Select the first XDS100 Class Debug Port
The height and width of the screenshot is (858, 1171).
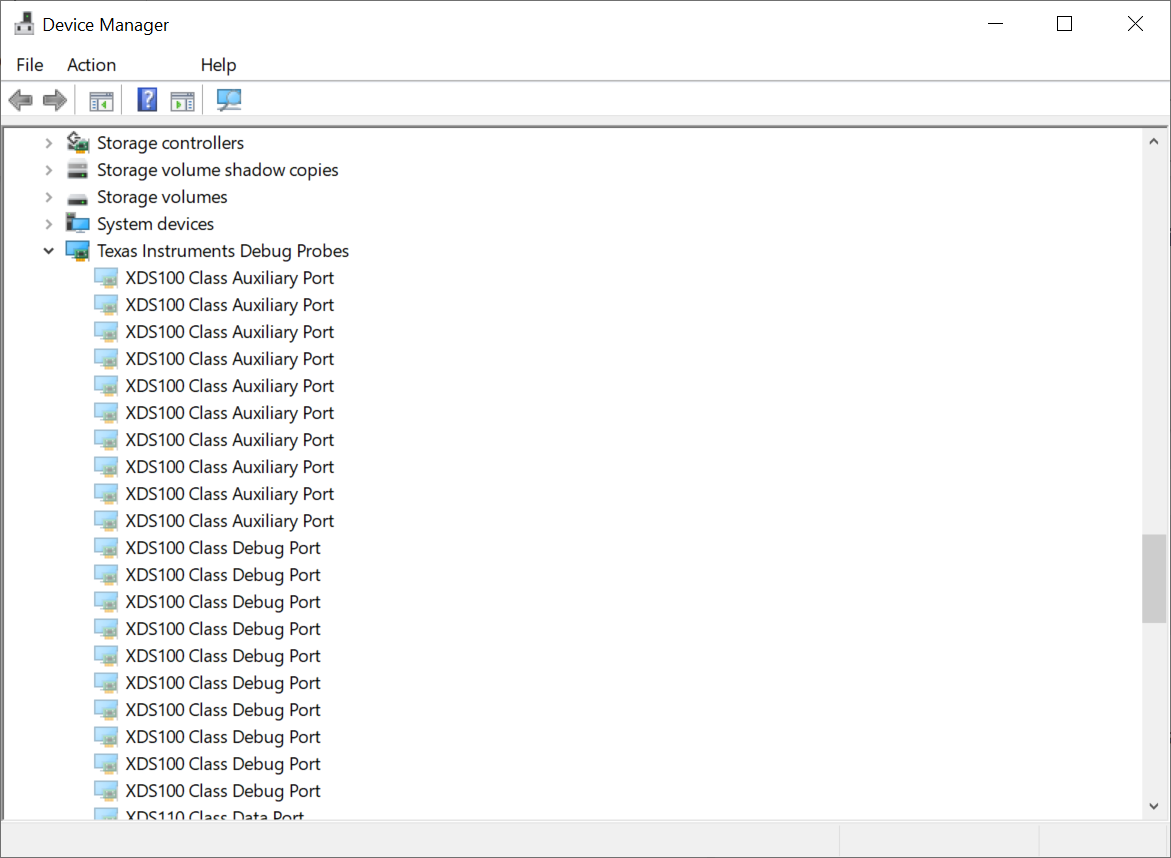pos(223,547)
